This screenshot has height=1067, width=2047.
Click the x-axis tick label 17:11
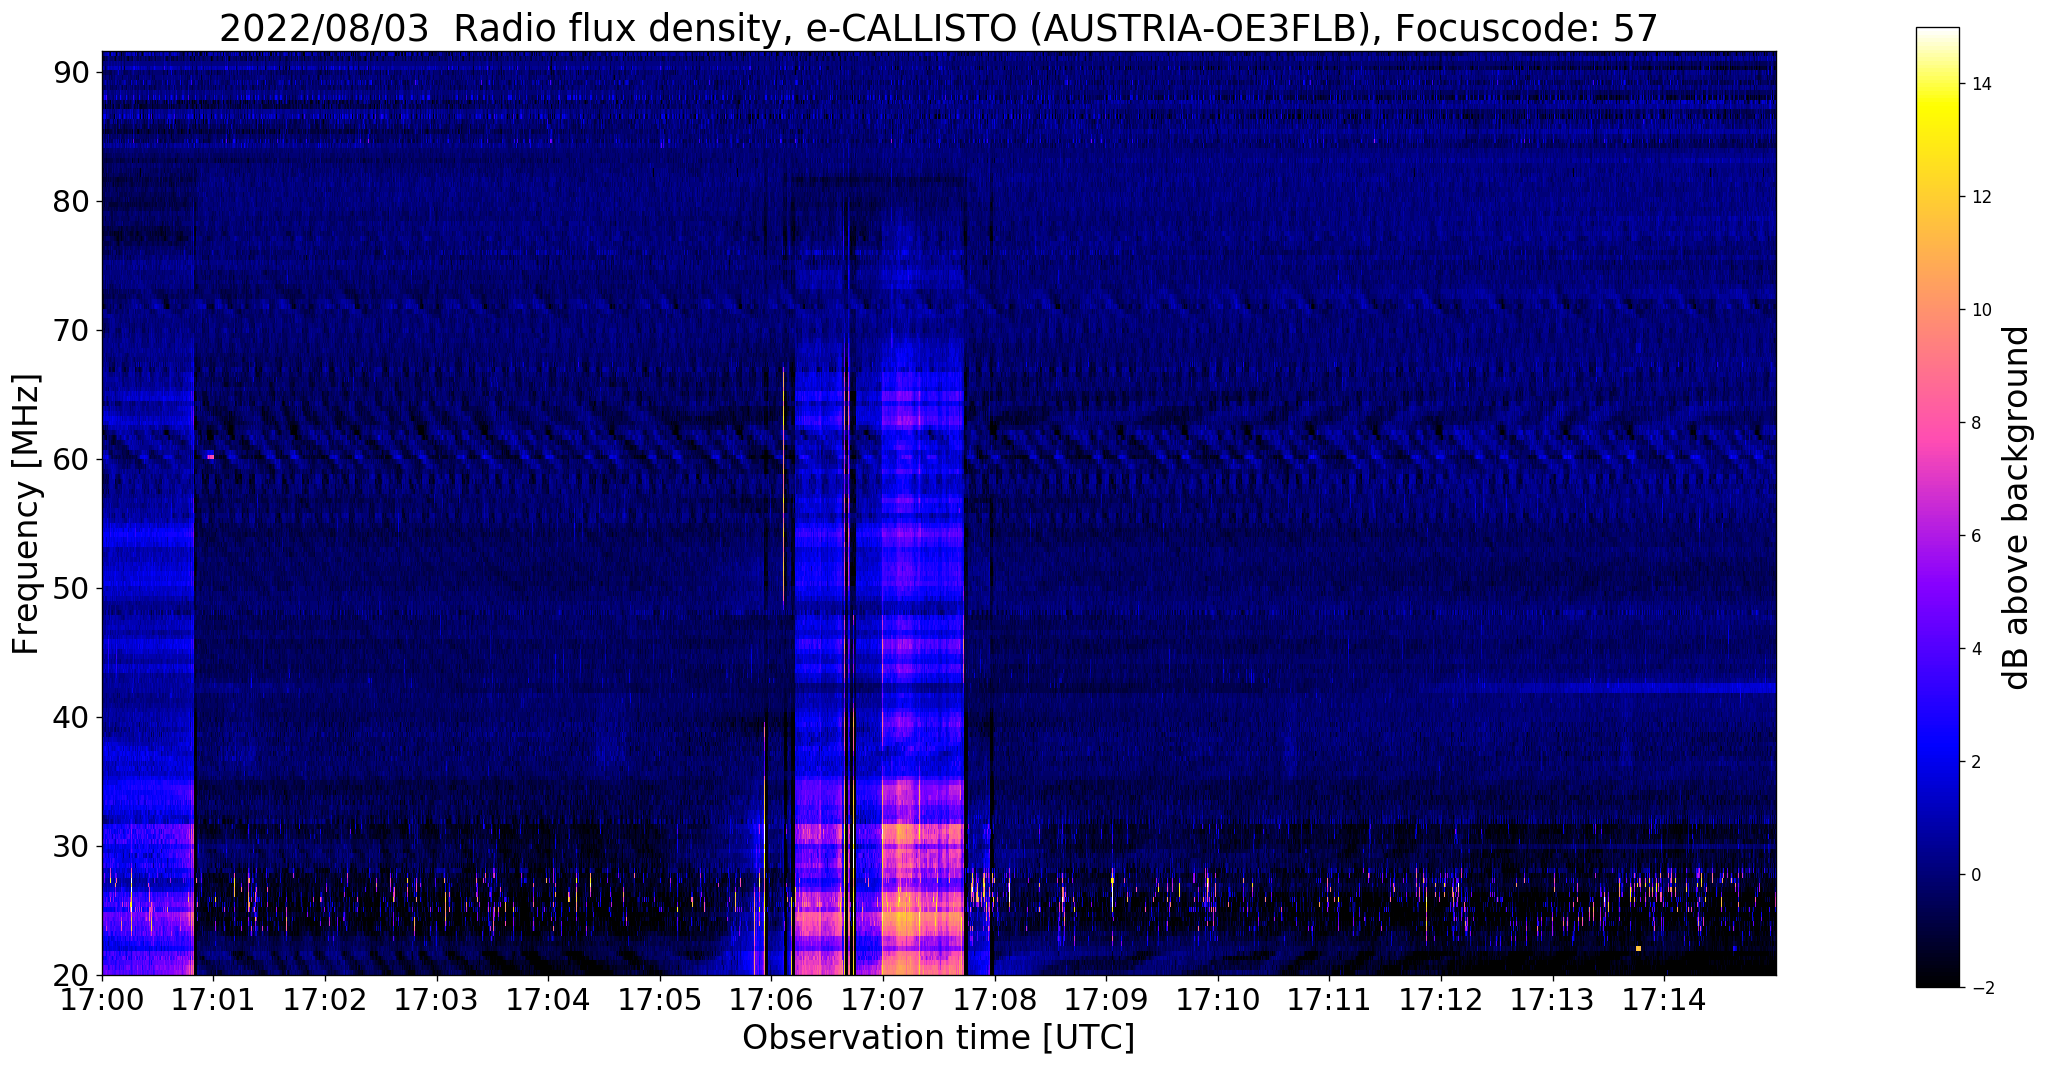pyautogui.click(x=1330, y=999)
